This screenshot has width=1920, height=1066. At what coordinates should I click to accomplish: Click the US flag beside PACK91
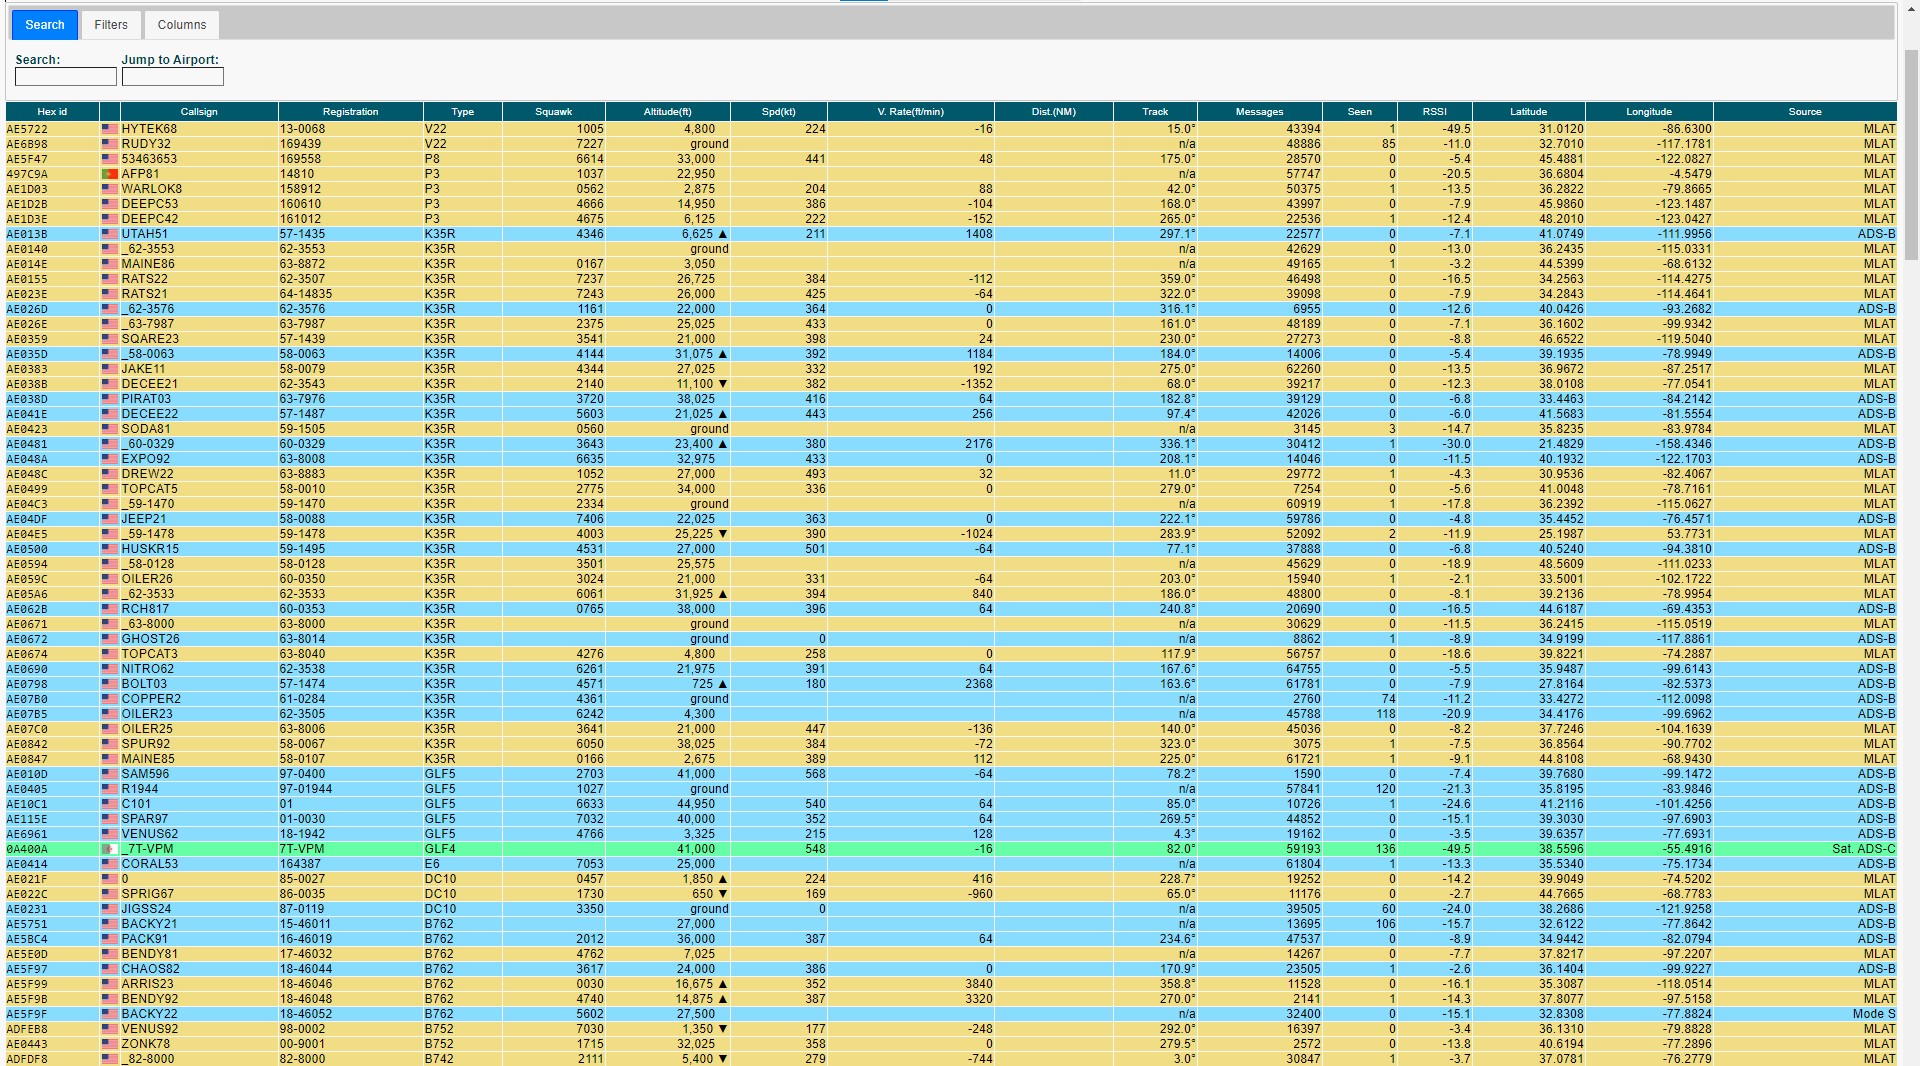point(110,939)
